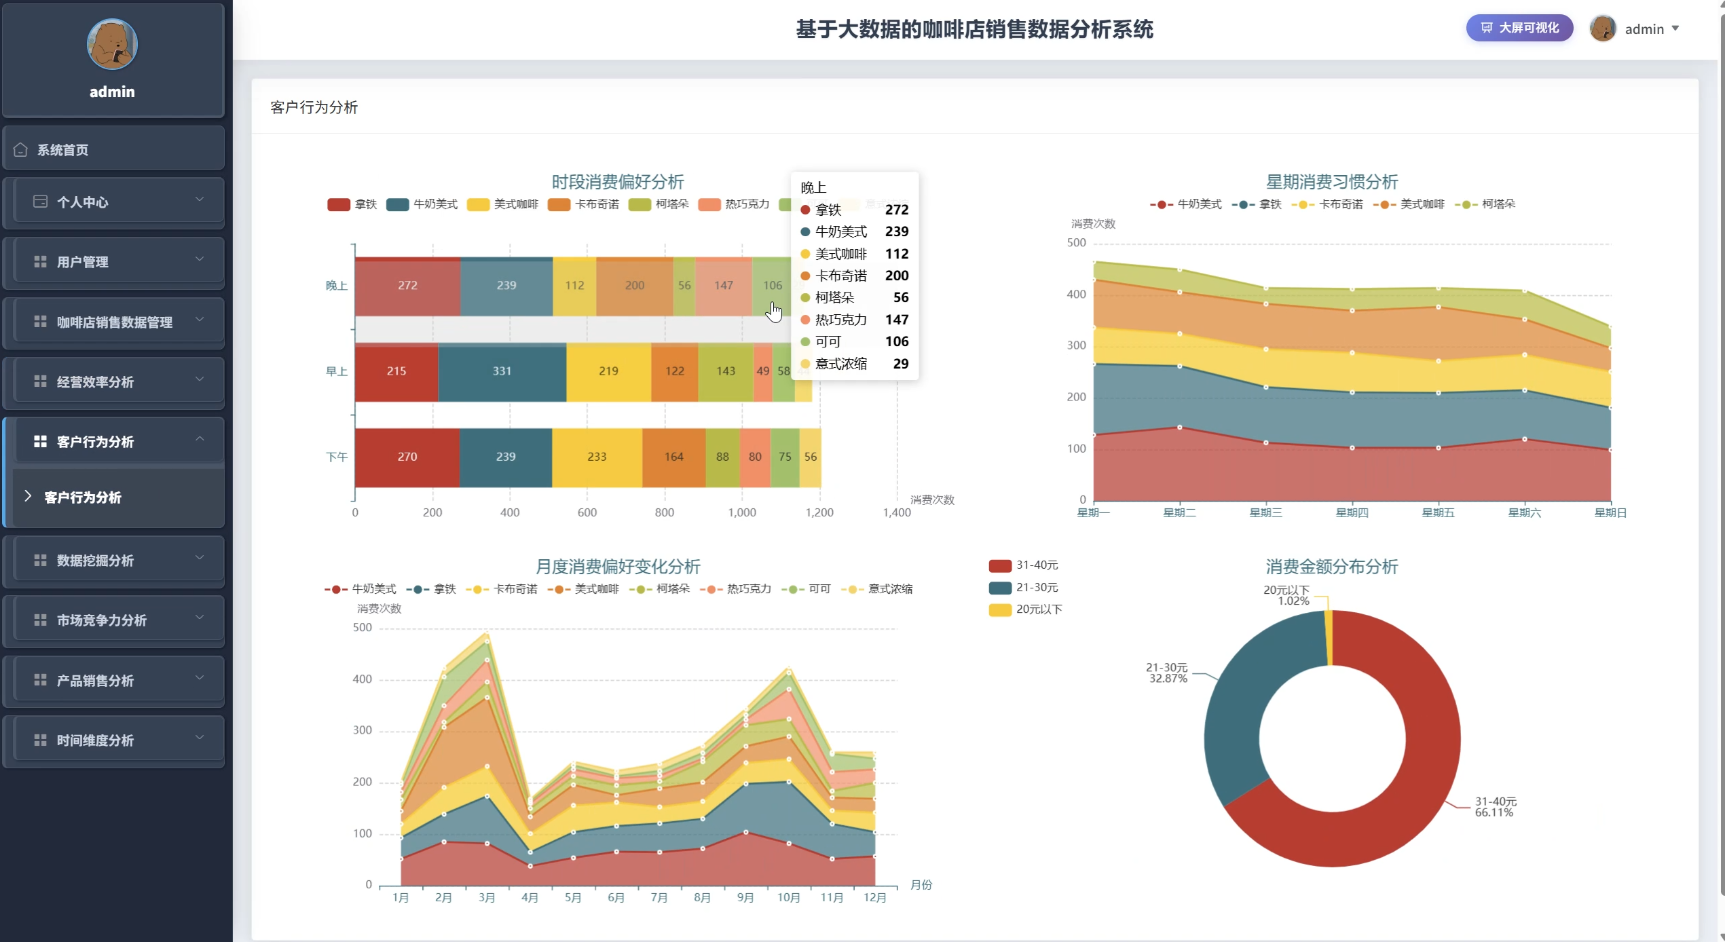Click the 270 segment in the 下午 bar
This screenshot has width=1725, height=942.
pos(407,457)
